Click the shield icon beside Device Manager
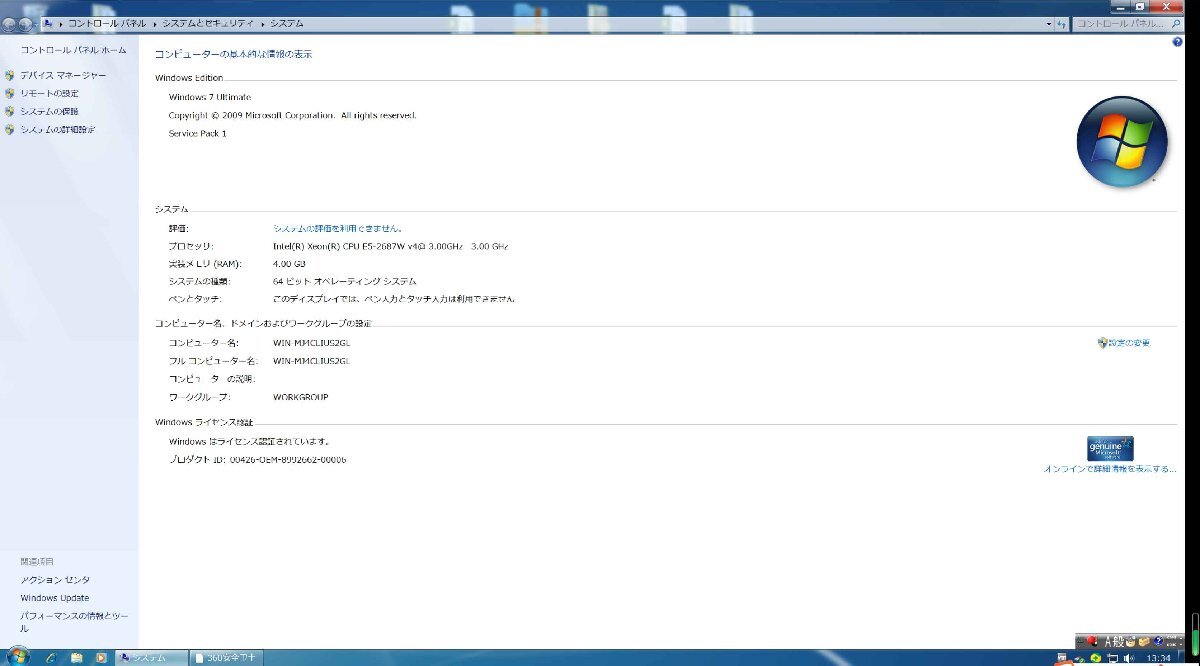Screen dimensions: 1200x666 tap(10, 75)
